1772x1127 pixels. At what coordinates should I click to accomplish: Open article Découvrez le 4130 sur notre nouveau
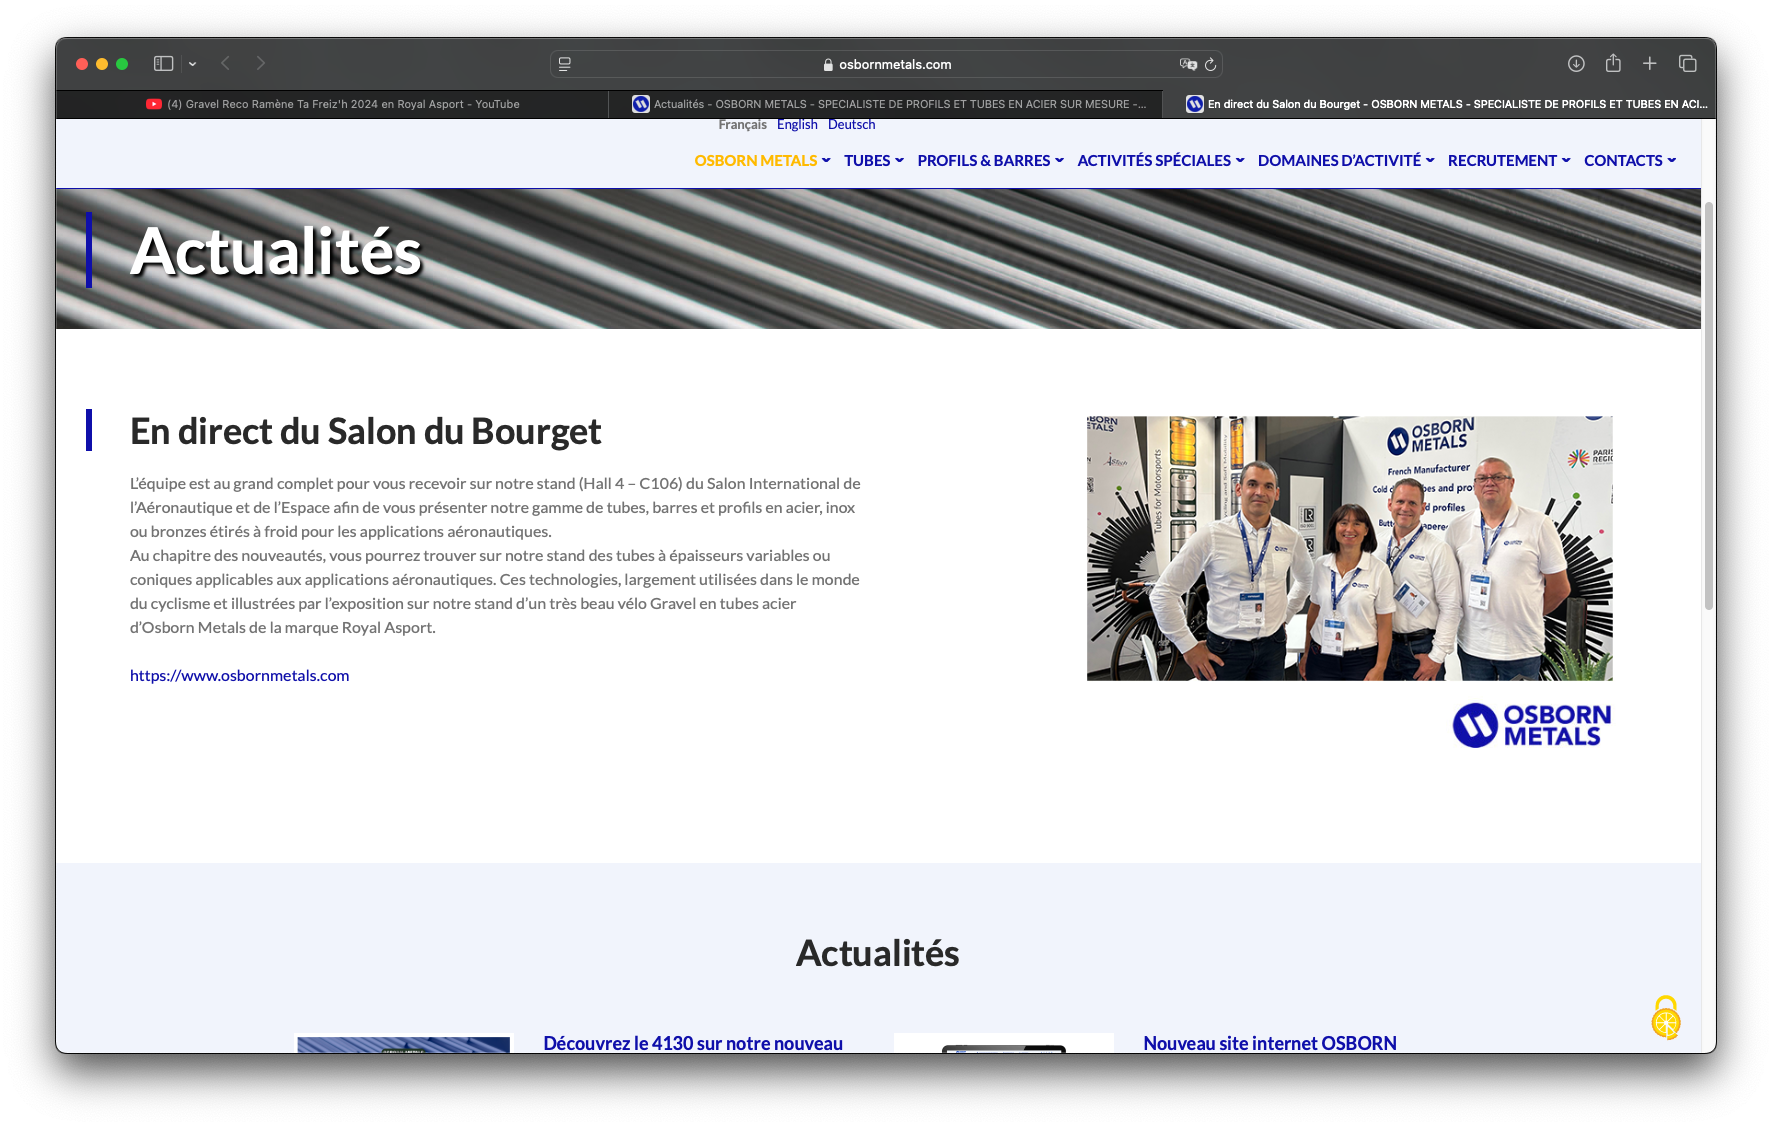click(x=693, y=1043)
